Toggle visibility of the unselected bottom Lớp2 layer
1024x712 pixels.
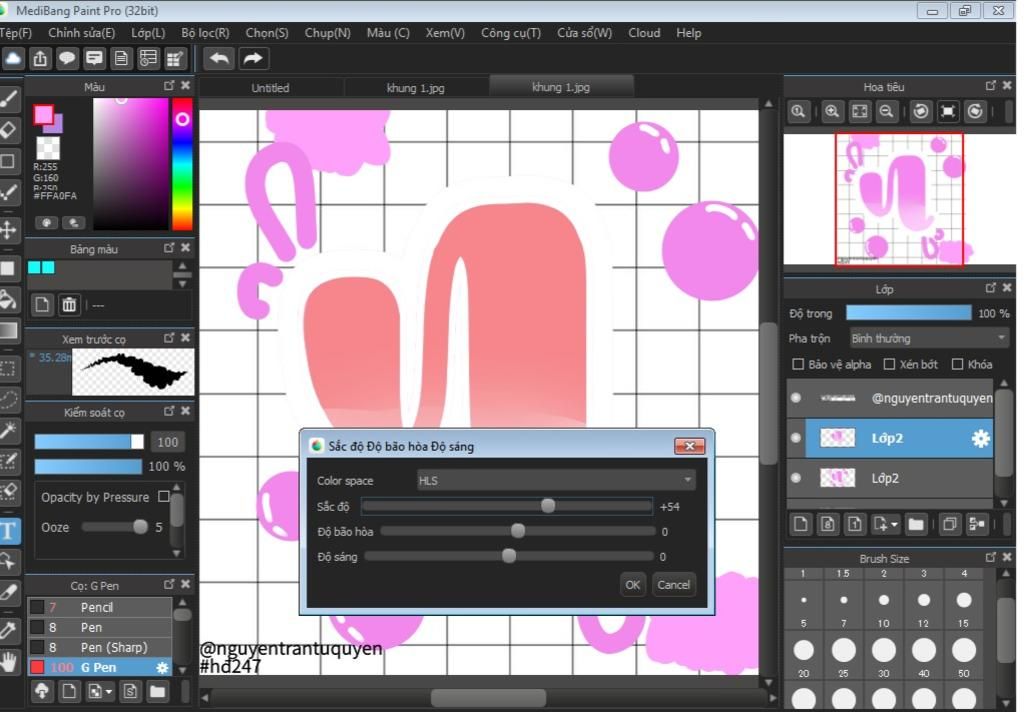point(795,478)
